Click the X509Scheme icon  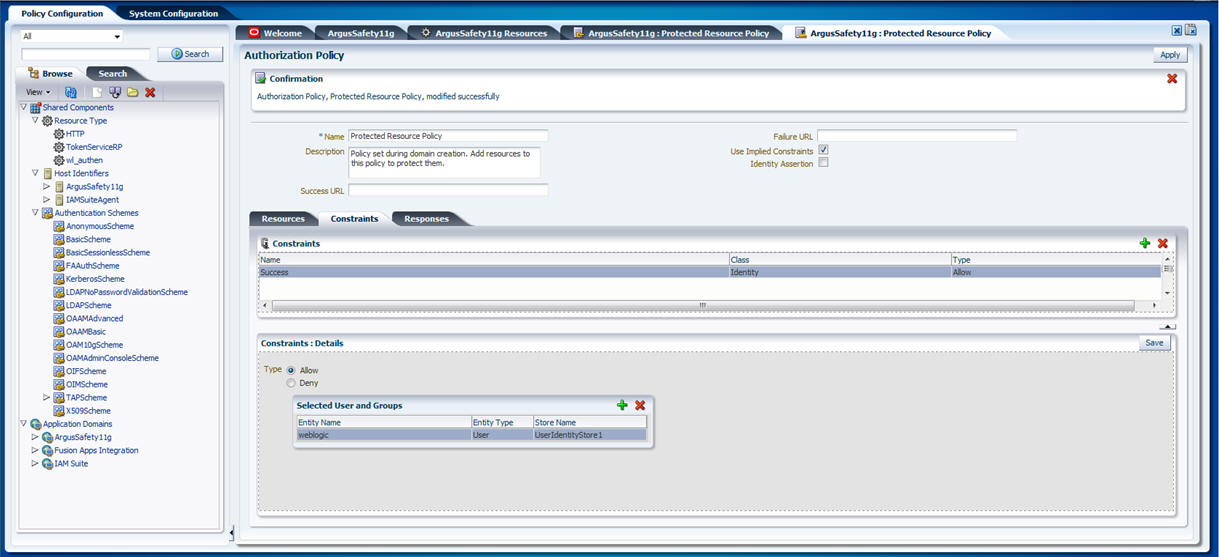coord(59,411)
